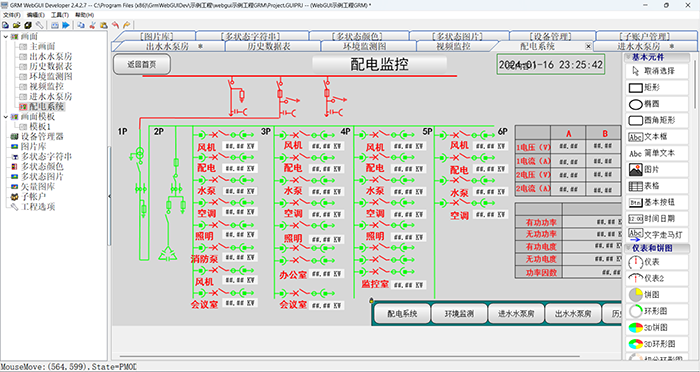The height and width of the screenshot is (372, 700).
Task: Click the cut scissors toolbar icon
Action: click(x=93, y=25)
